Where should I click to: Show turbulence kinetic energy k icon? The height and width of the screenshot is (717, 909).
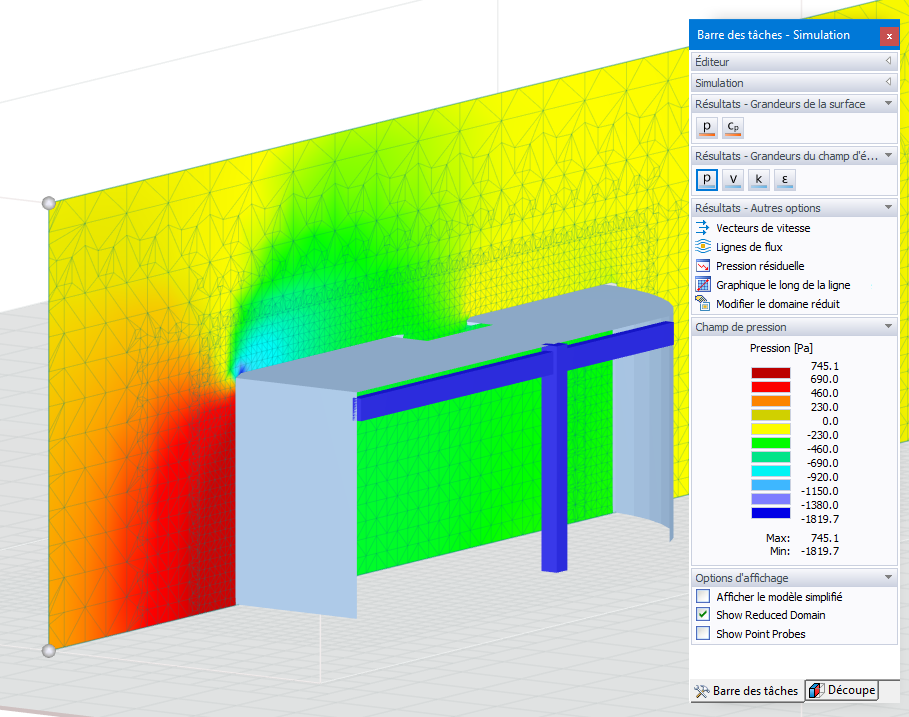(759, 180)
